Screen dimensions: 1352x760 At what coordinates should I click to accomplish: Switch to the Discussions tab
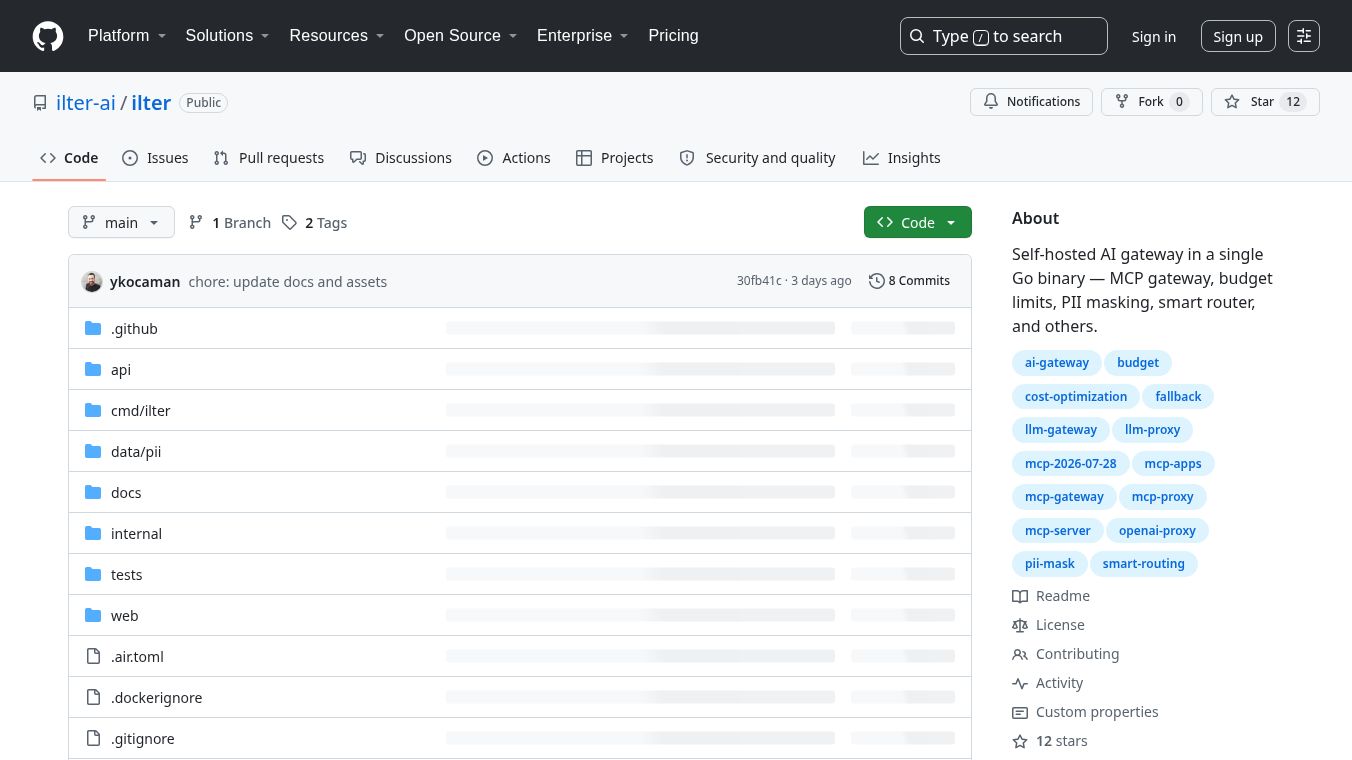point(401,158)
